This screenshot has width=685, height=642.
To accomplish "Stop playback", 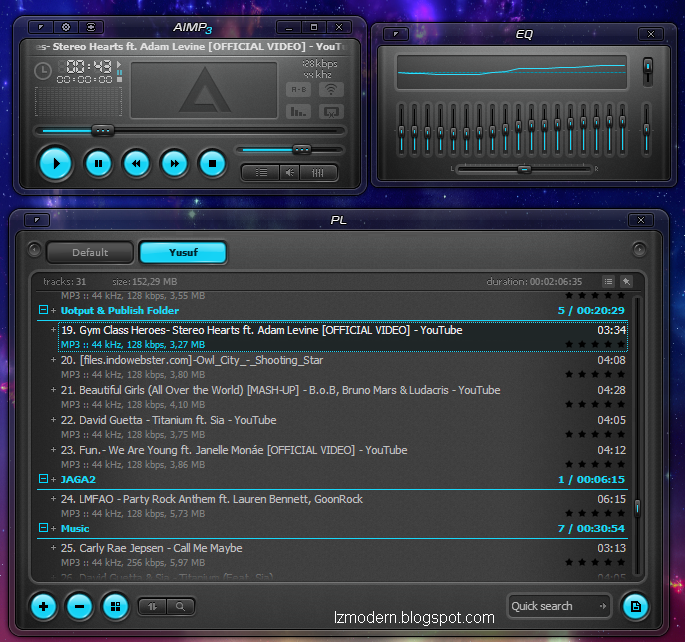I will (x=212, y=164).
